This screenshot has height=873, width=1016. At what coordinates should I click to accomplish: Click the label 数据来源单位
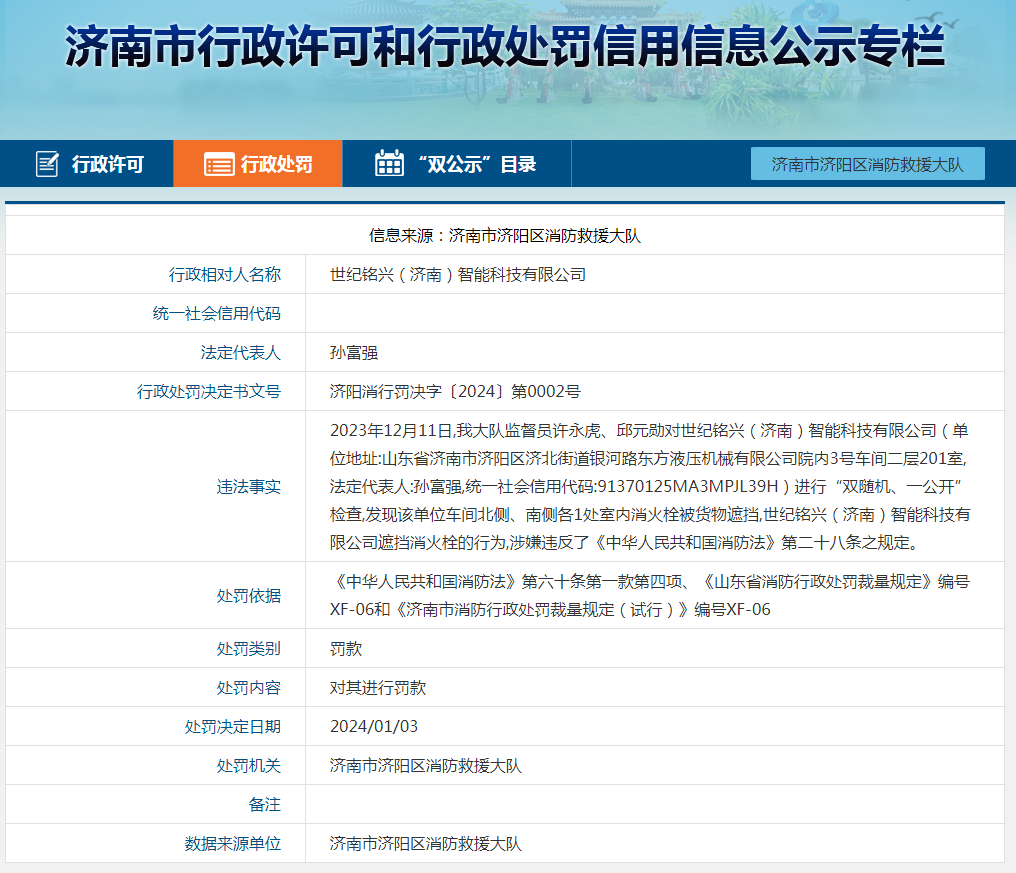pyautogui.click(x=233, y=843)
